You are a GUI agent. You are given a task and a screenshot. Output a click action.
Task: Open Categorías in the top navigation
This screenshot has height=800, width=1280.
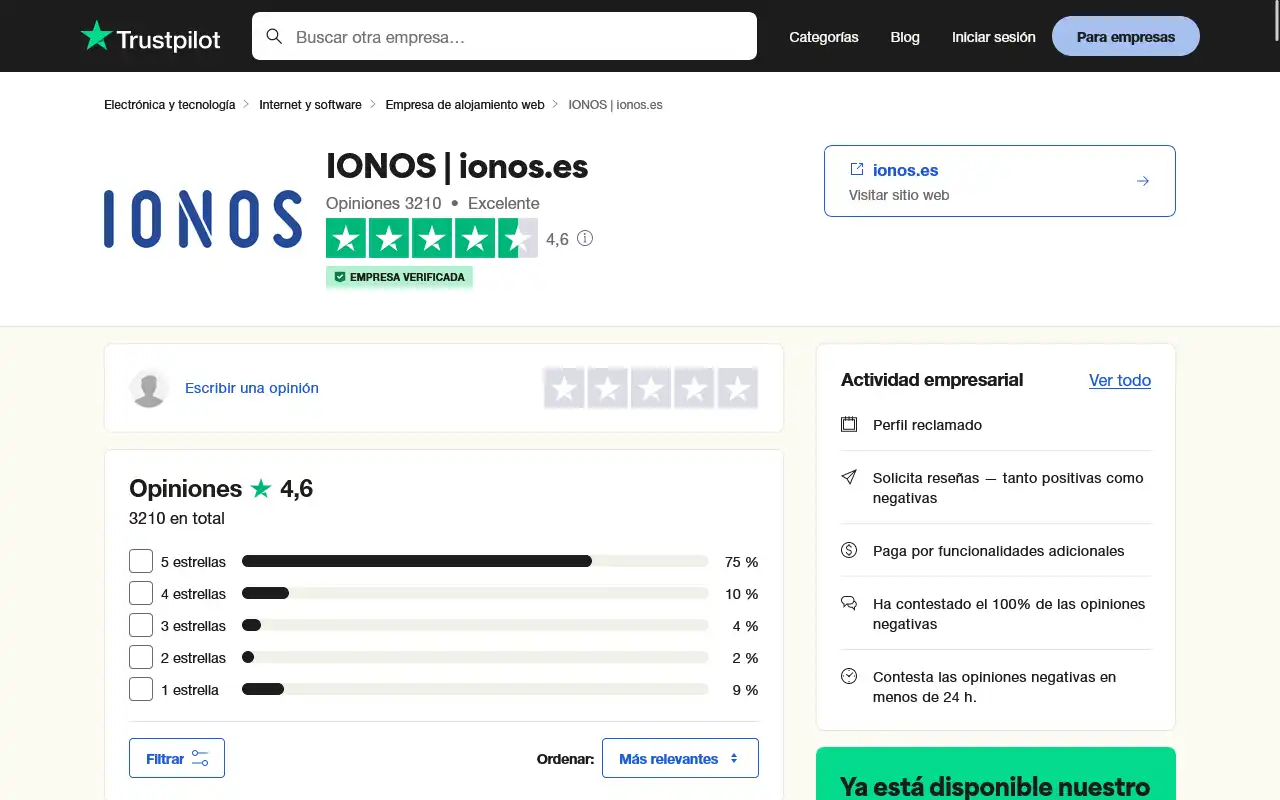tap(824, 37)
